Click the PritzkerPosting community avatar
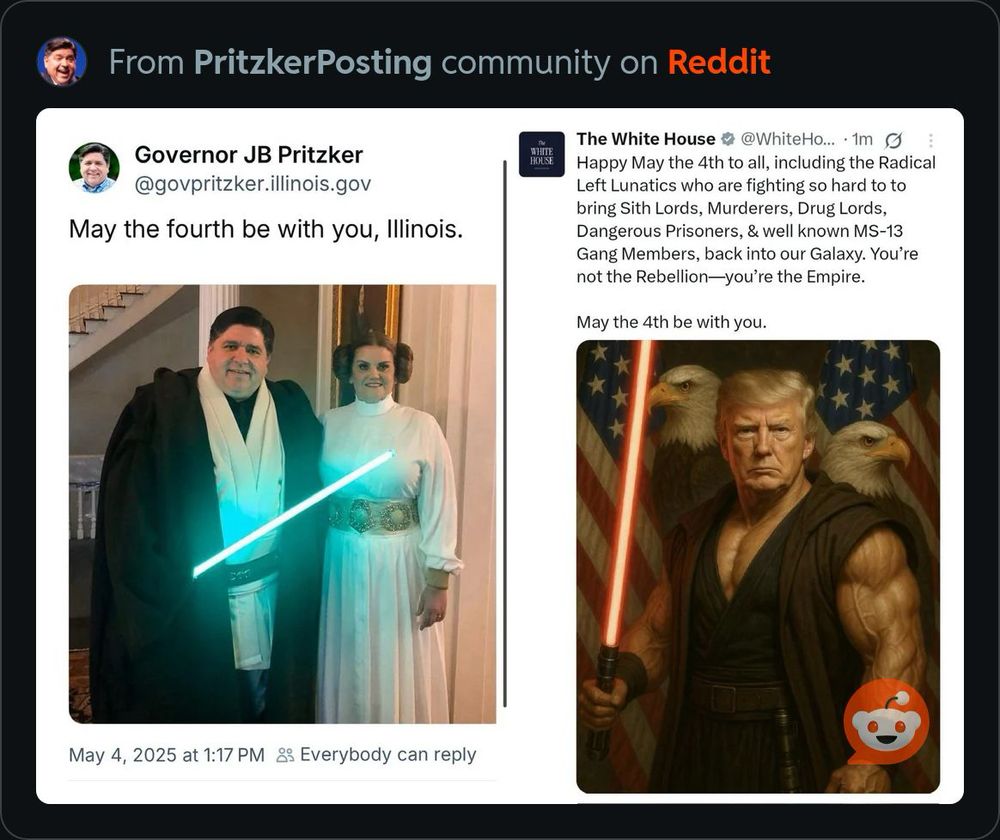Viewport: 1000px width, 840px height. pos(61,61)
